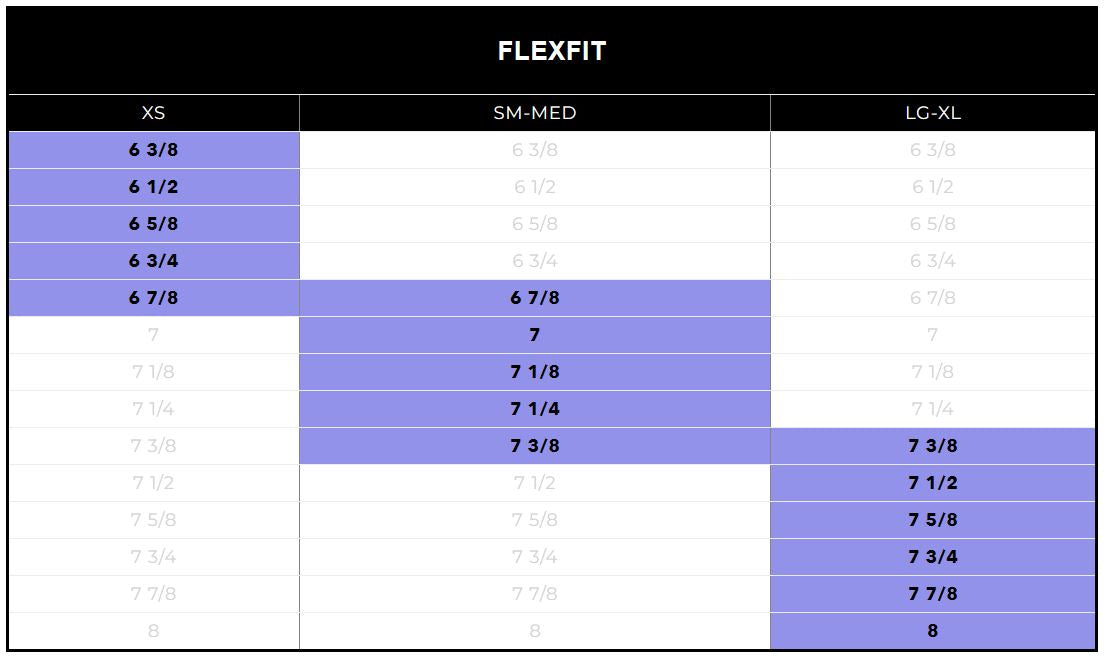Click highlighted 7 1/4 in SM-MED column
1105x660 pixels.
click(535, 409)
